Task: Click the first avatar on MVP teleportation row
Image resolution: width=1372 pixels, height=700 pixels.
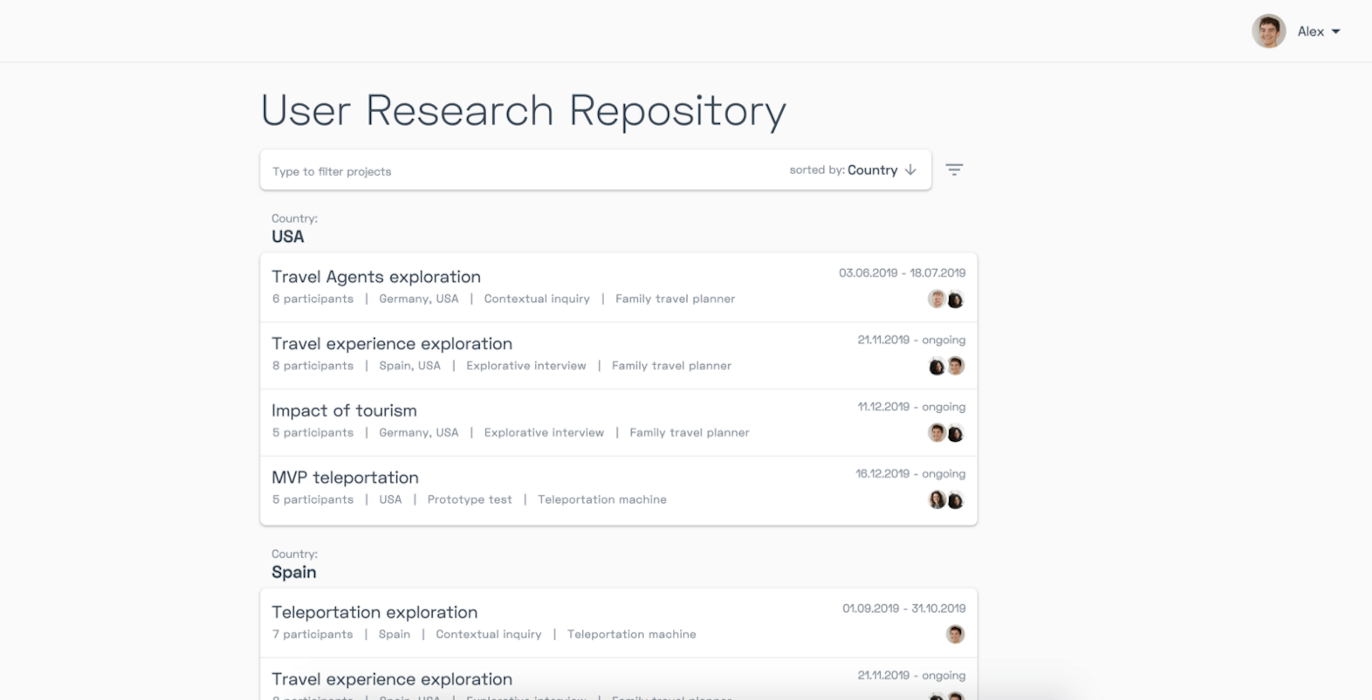Action: click(x=937, y=499)
